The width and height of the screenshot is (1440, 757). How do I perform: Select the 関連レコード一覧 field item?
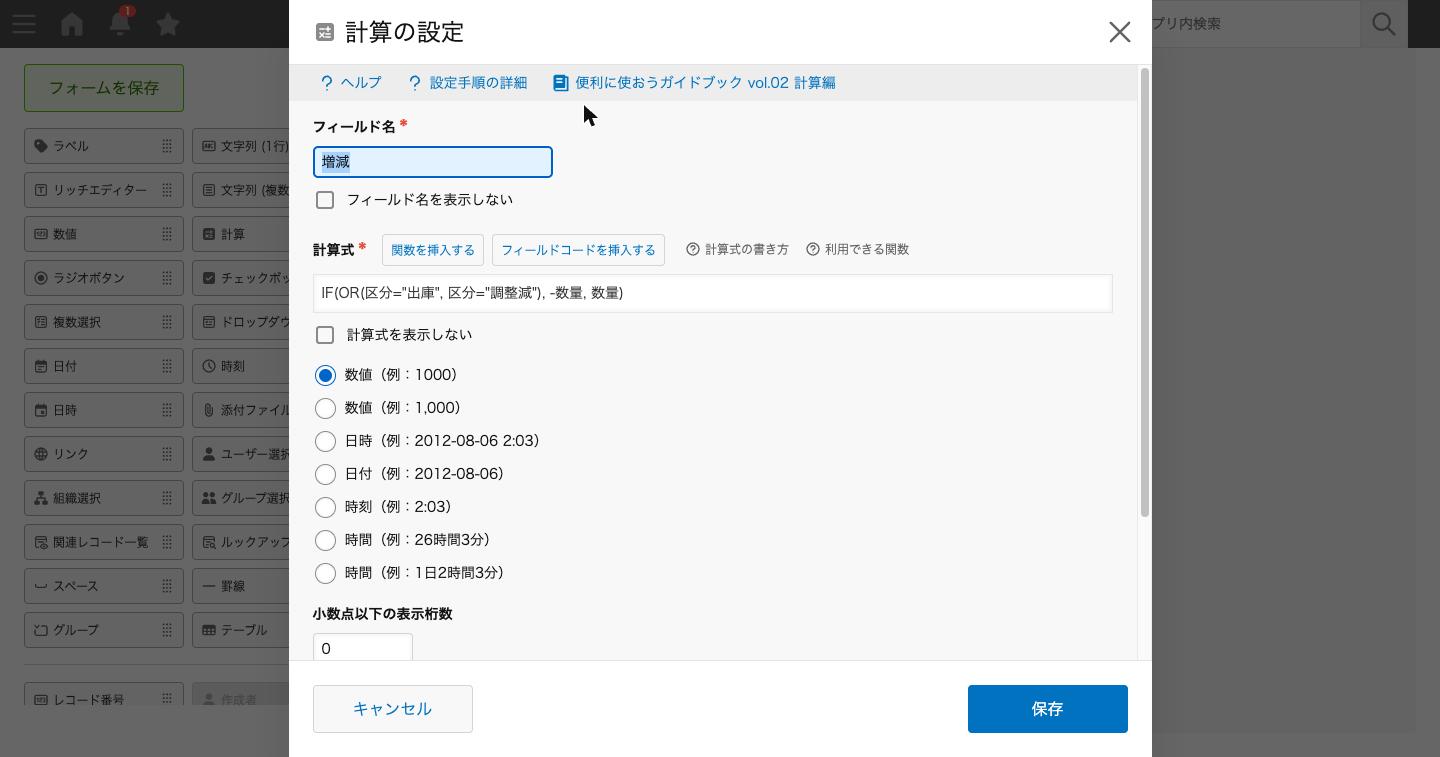(104, 542)
